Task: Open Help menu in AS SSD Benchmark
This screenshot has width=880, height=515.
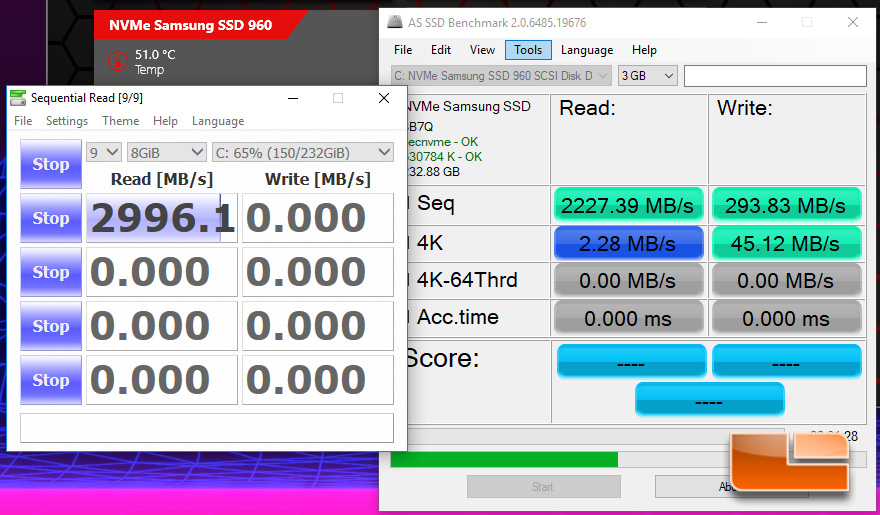Action: (644, 50)
